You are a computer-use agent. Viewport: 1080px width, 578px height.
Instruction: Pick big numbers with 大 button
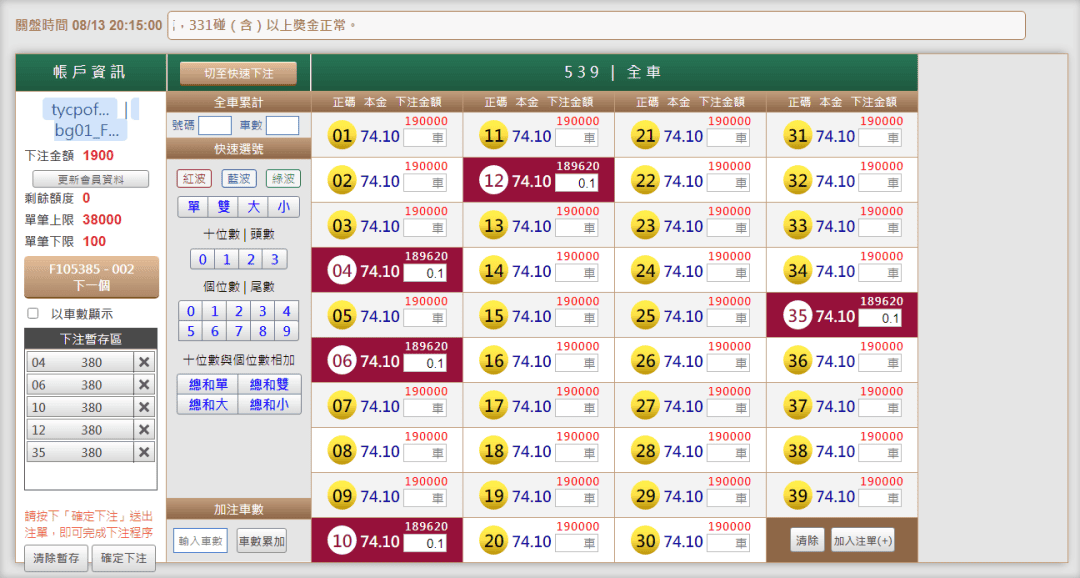point(253,207)
